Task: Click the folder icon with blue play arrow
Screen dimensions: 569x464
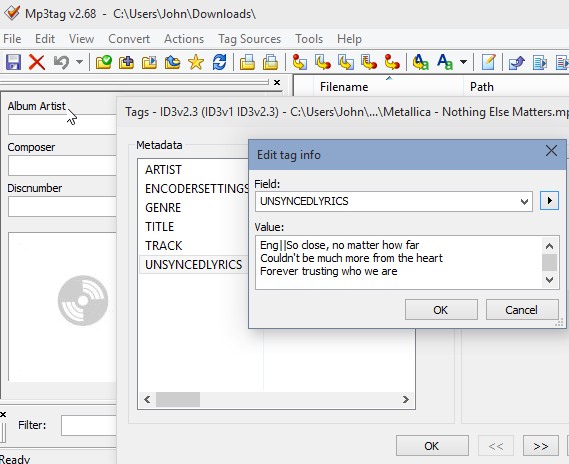Action: [149, 62]
